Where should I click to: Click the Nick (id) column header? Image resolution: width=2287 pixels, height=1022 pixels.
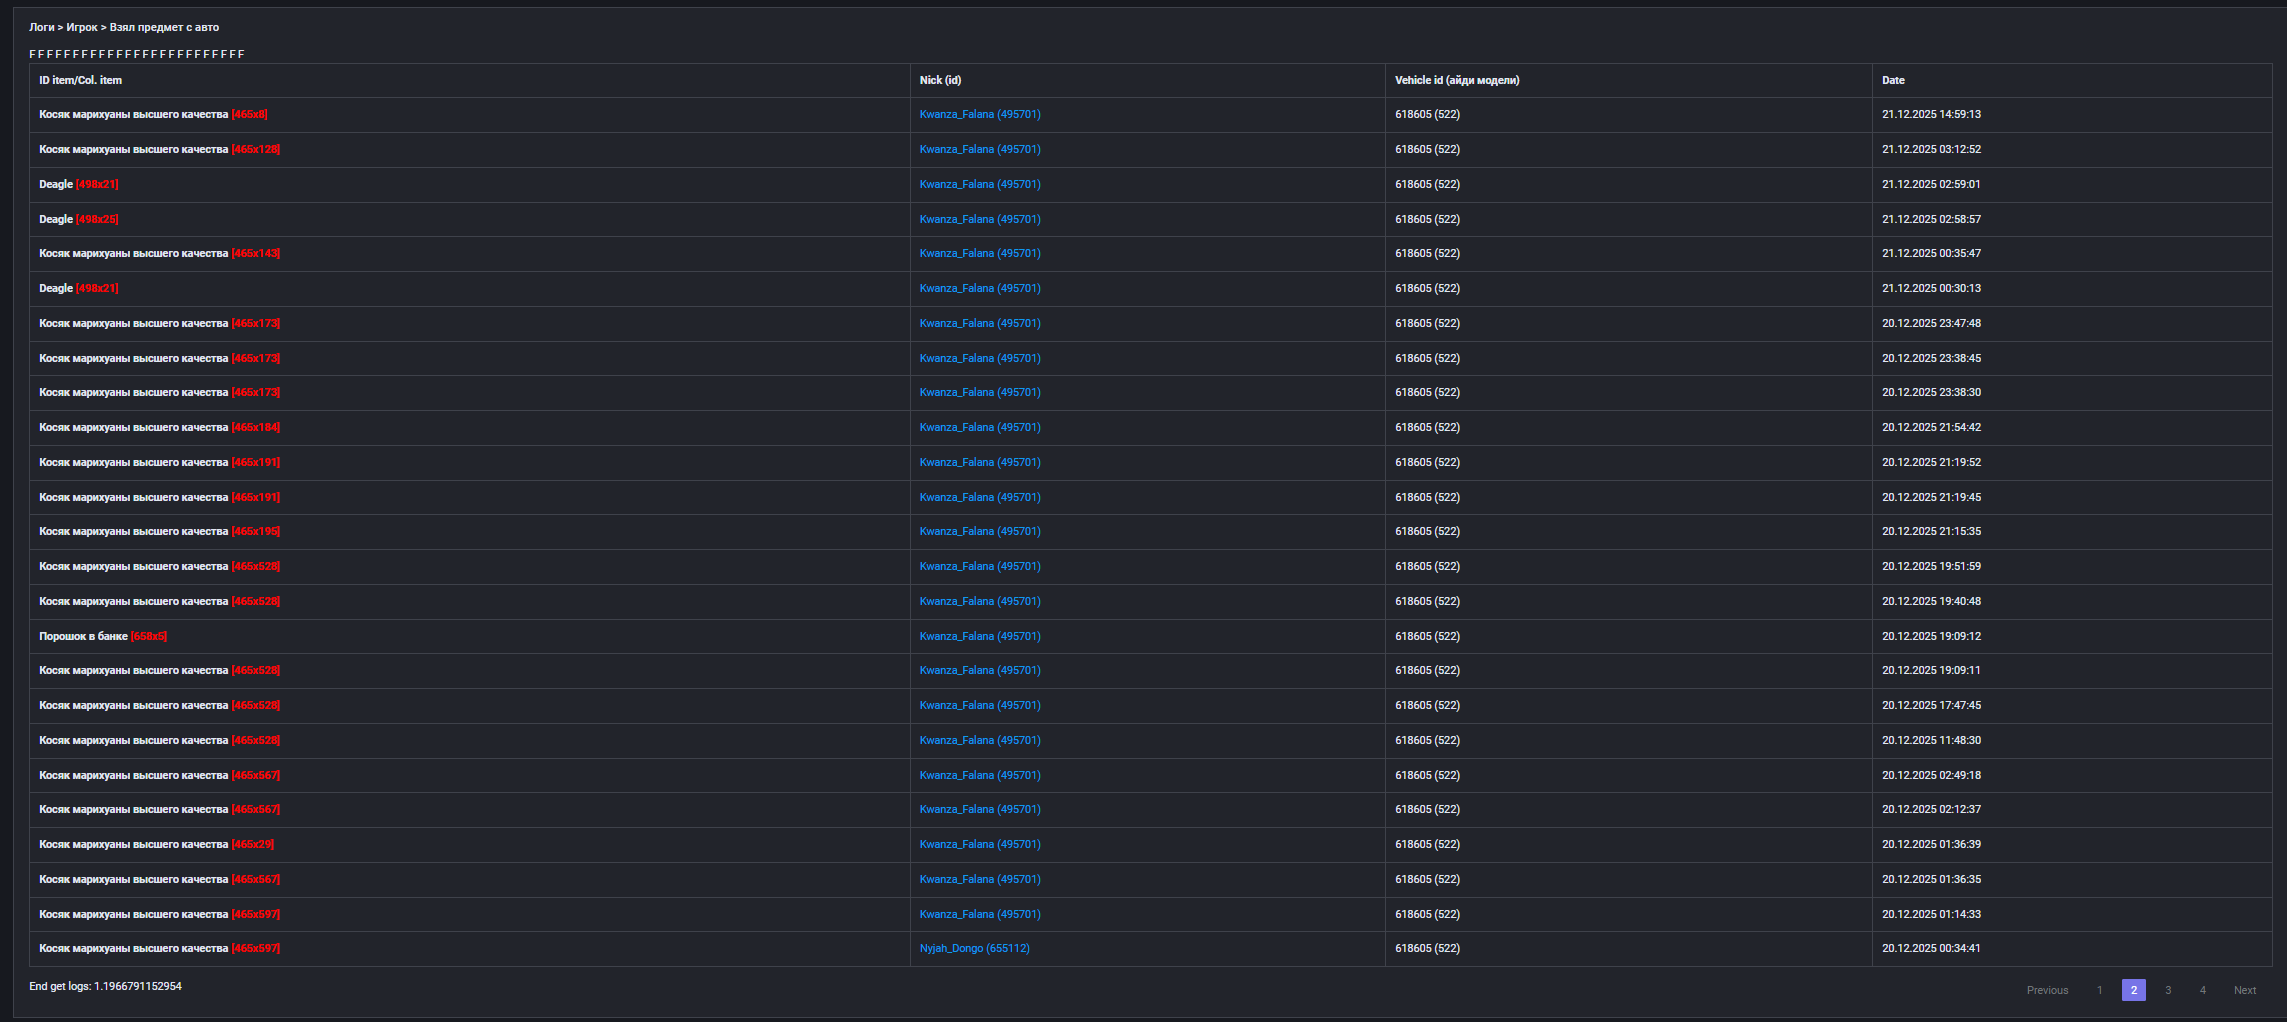939,81
